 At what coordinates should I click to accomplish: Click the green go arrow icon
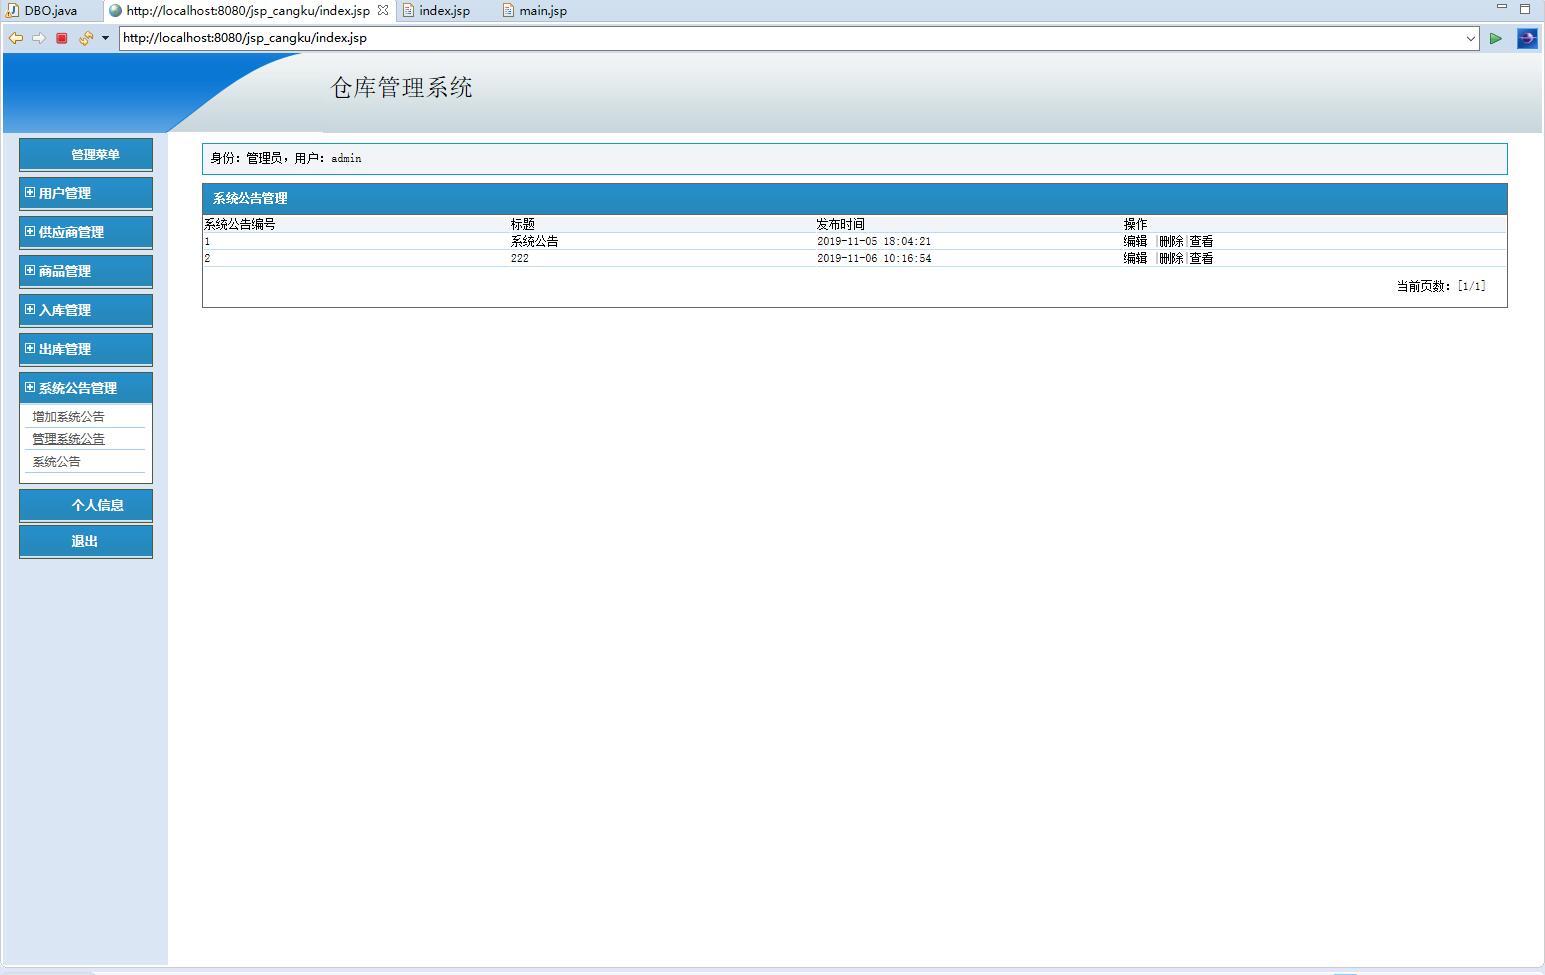coord(1496,38)
